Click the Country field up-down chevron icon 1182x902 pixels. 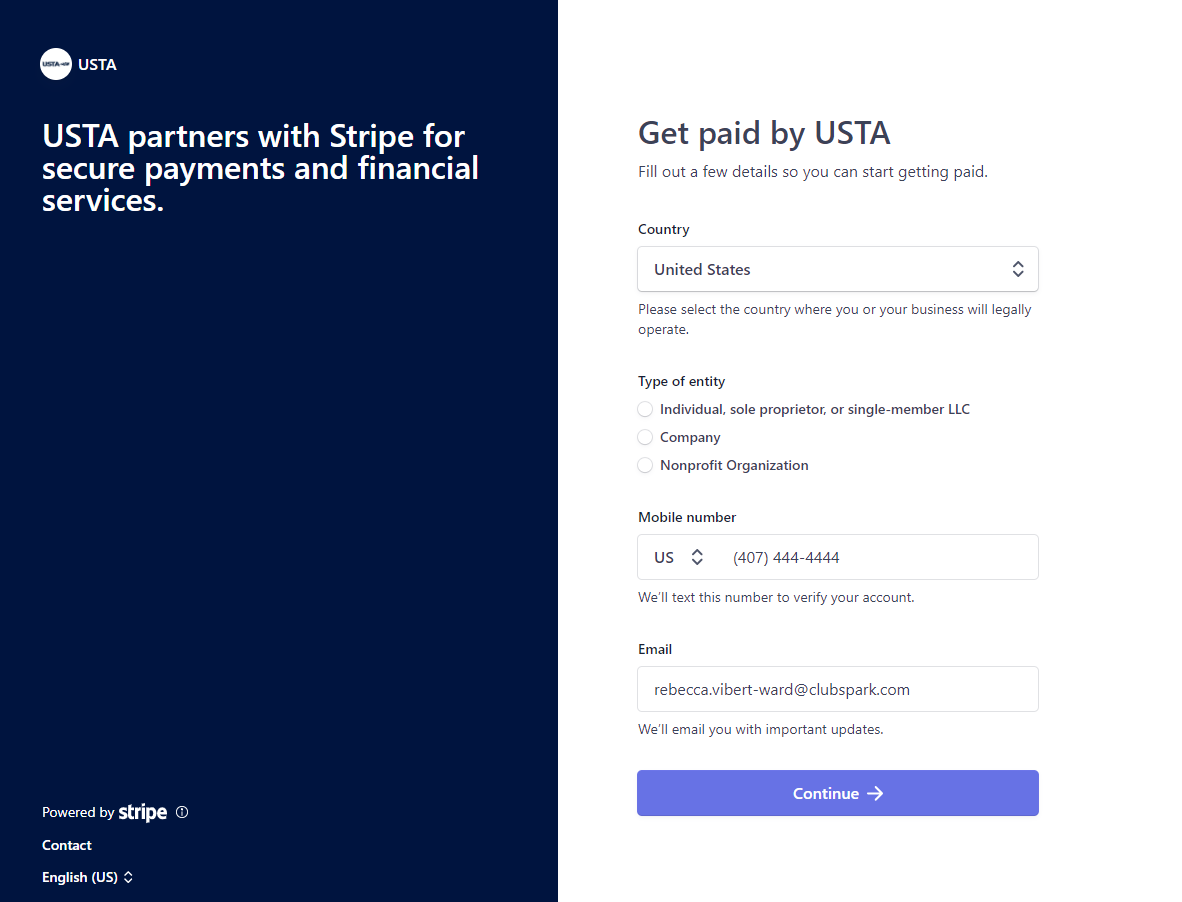tap(1018, 269)
